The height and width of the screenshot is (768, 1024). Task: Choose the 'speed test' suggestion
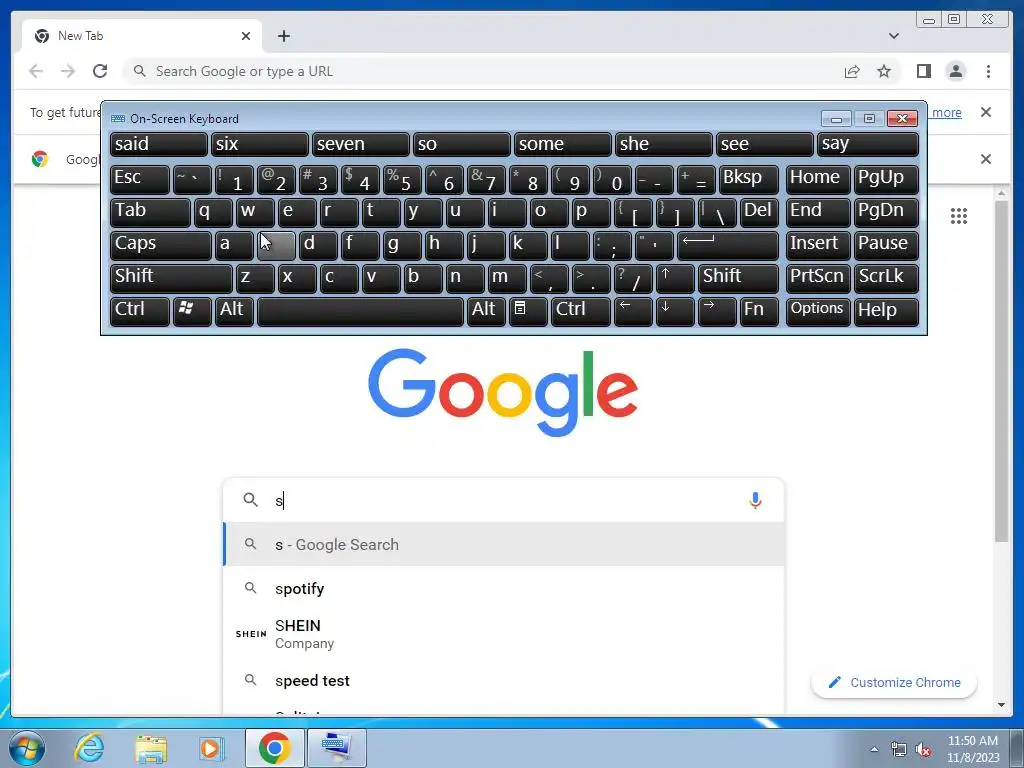tap(503, 680)
